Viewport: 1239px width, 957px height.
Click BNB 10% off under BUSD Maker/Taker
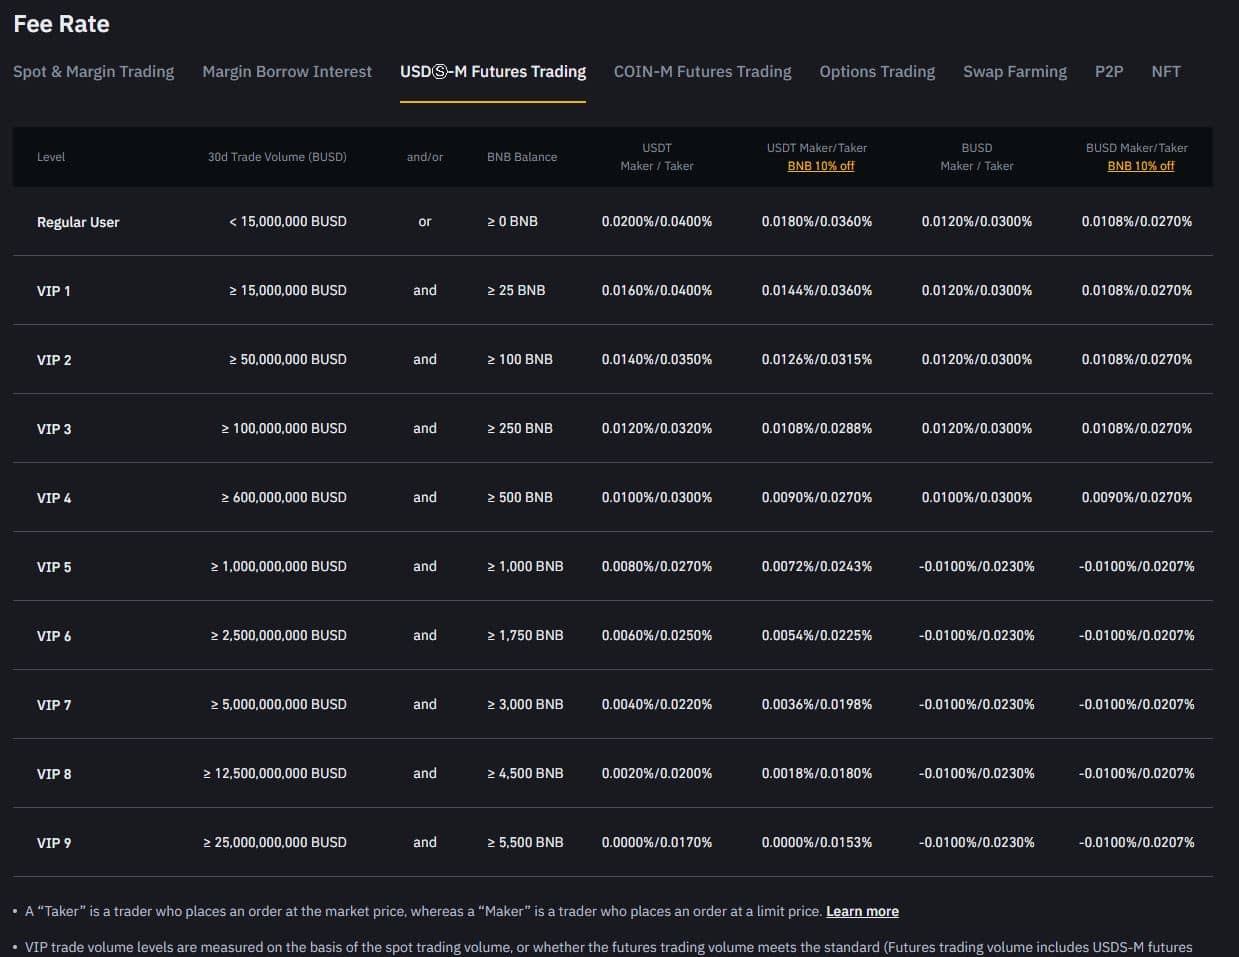[x=1141, y=166]
